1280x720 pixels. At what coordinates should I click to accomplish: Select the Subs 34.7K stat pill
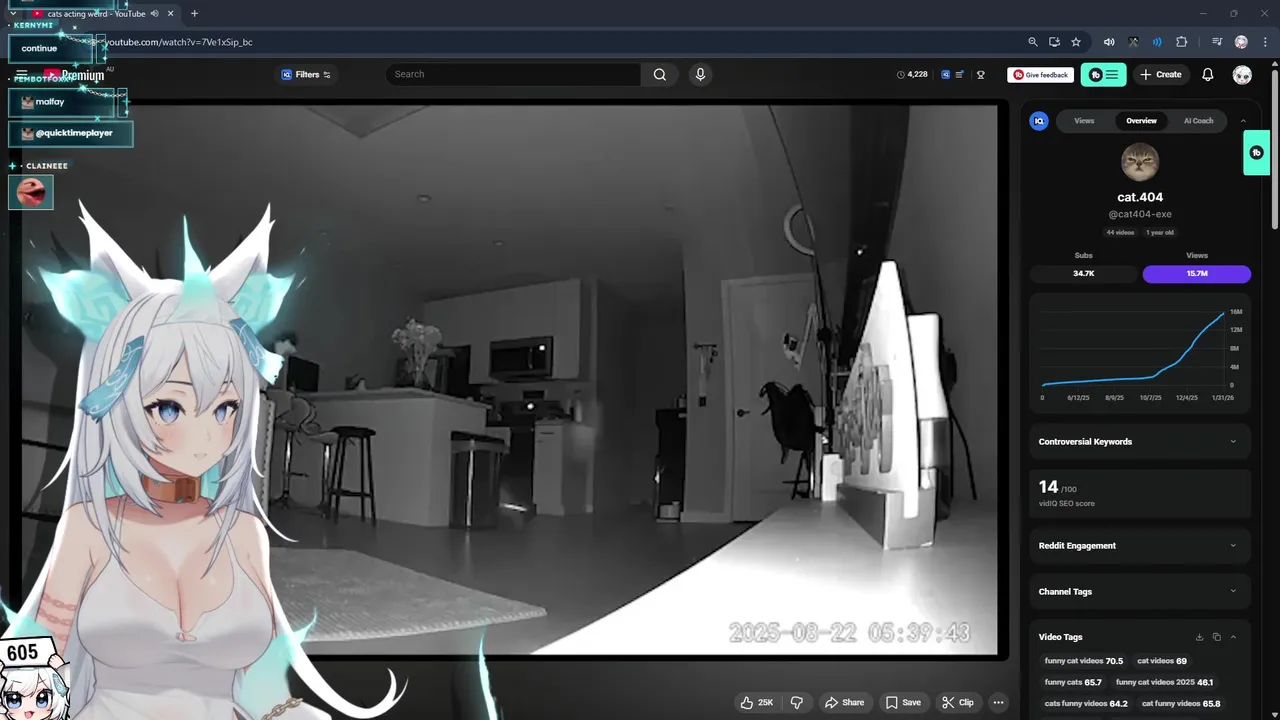(1084, 273)
